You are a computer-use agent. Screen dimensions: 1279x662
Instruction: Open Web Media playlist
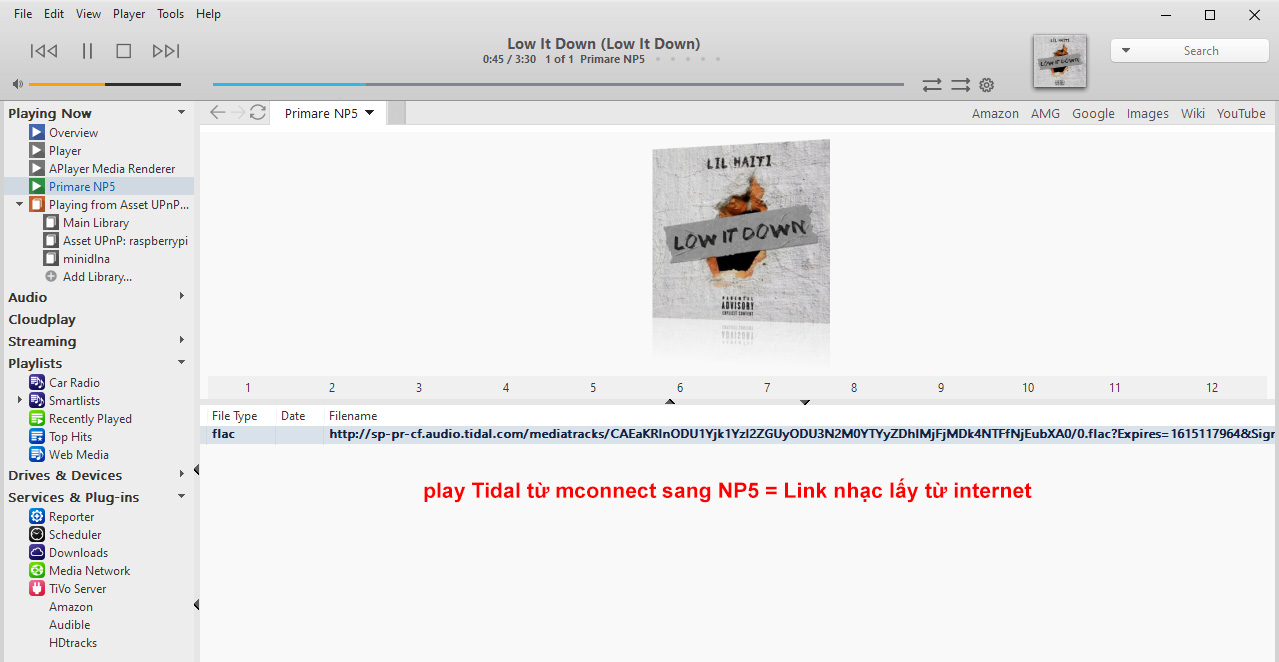79,455
